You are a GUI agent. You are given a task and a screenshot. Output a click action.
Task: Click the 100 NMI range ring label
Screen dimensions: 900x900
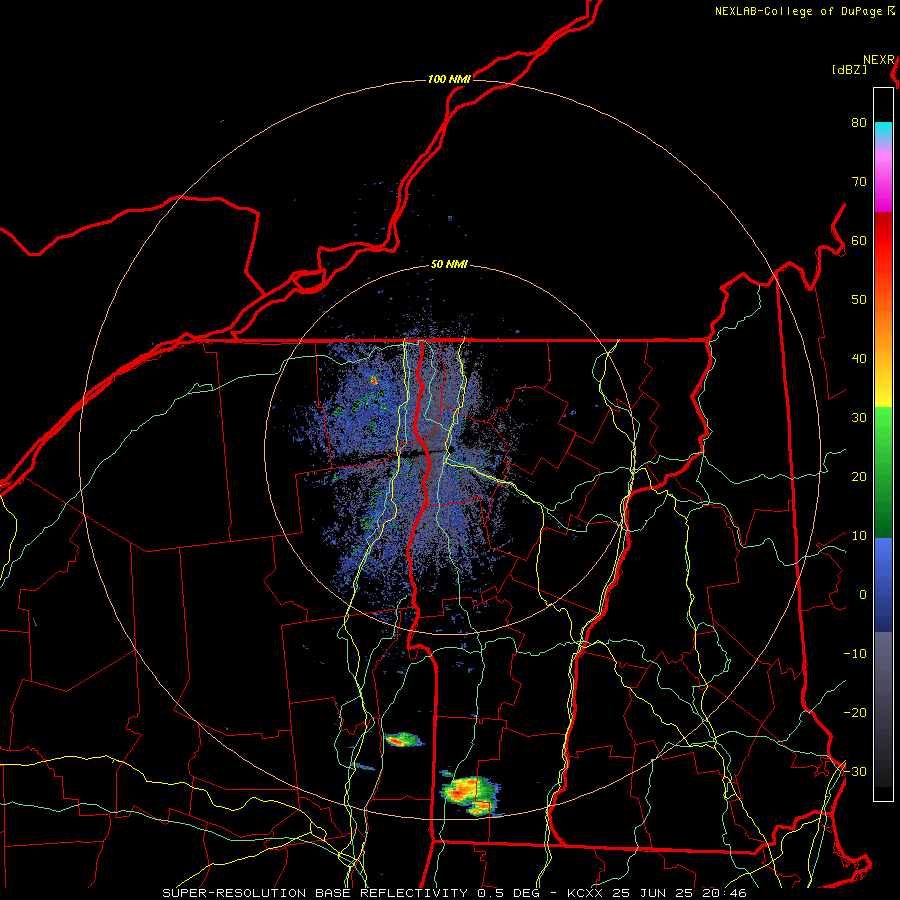coord(449,79)
